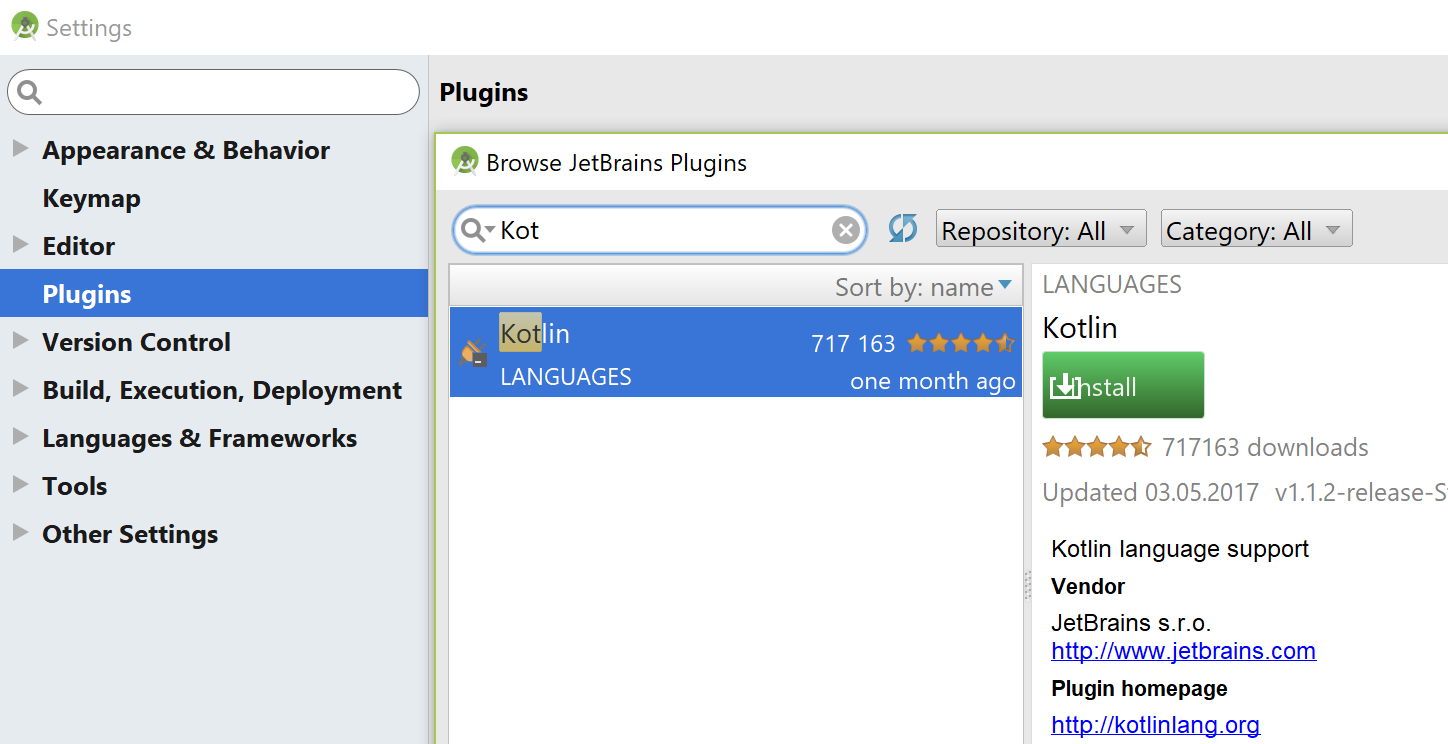Open the jetbrains.com vendor link
Screen dimensions: 1448x744
tap(1183, 652)
